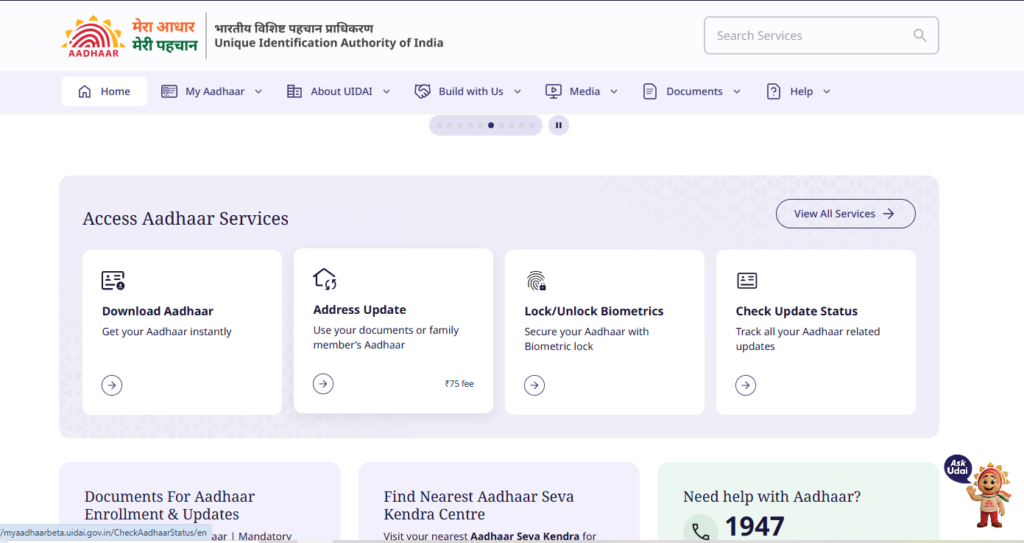
Task: Click the arrow circle under Download Aadhaar
Action: (x=112, y=385)
